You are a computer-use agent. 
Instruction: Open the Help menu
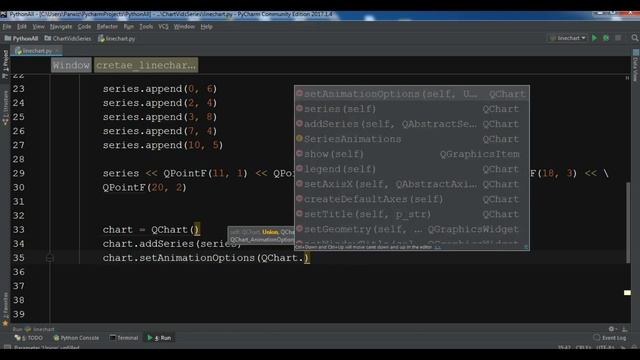tap(206, 27)
